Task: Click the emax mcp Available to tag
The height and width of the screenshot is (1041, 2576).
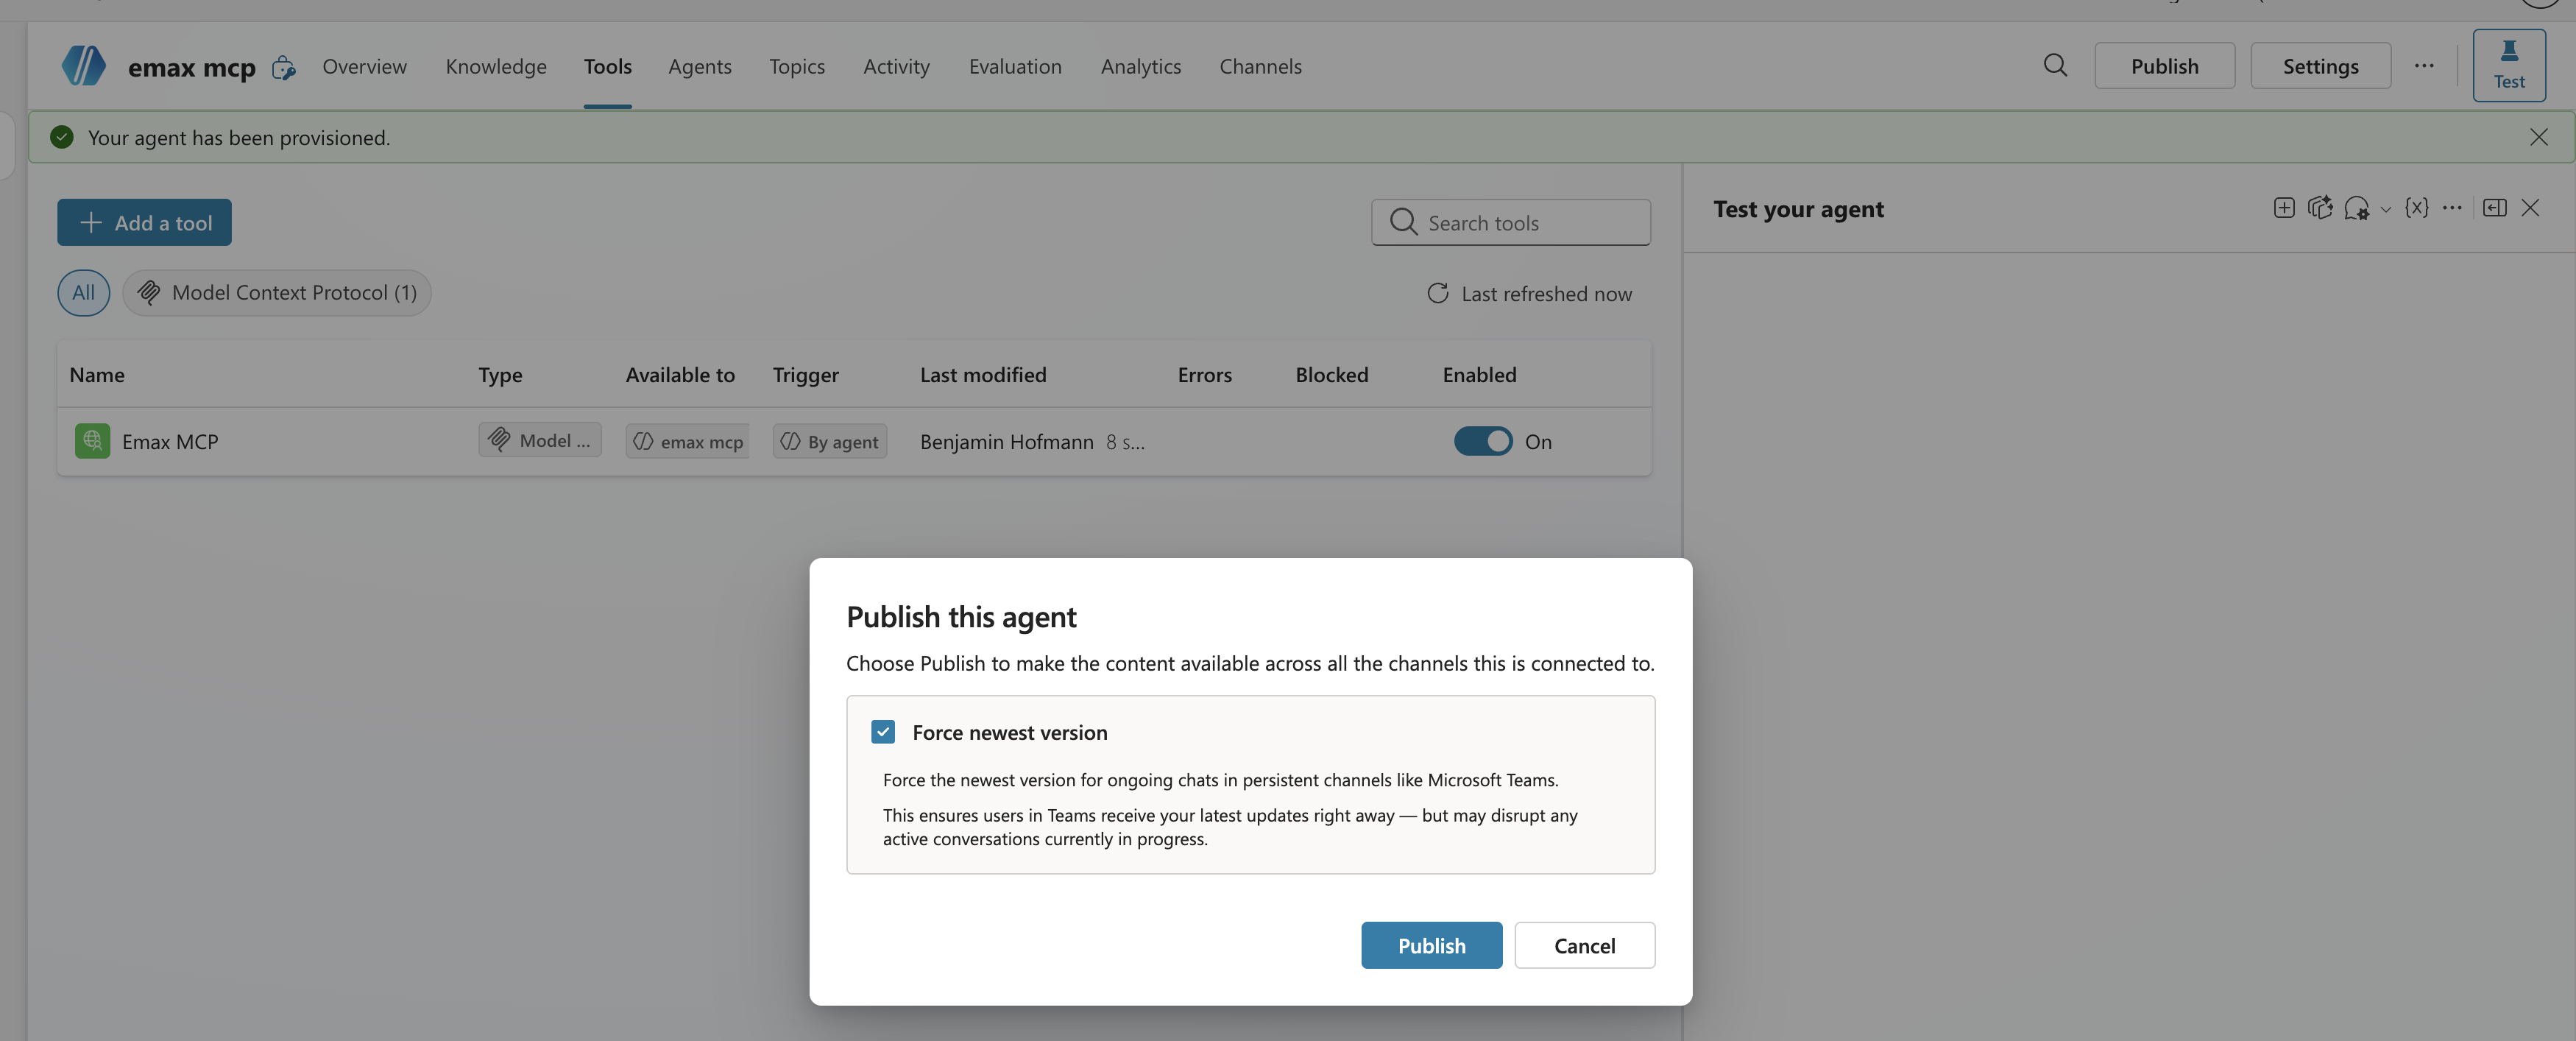Action: click(x=687, y=441)
